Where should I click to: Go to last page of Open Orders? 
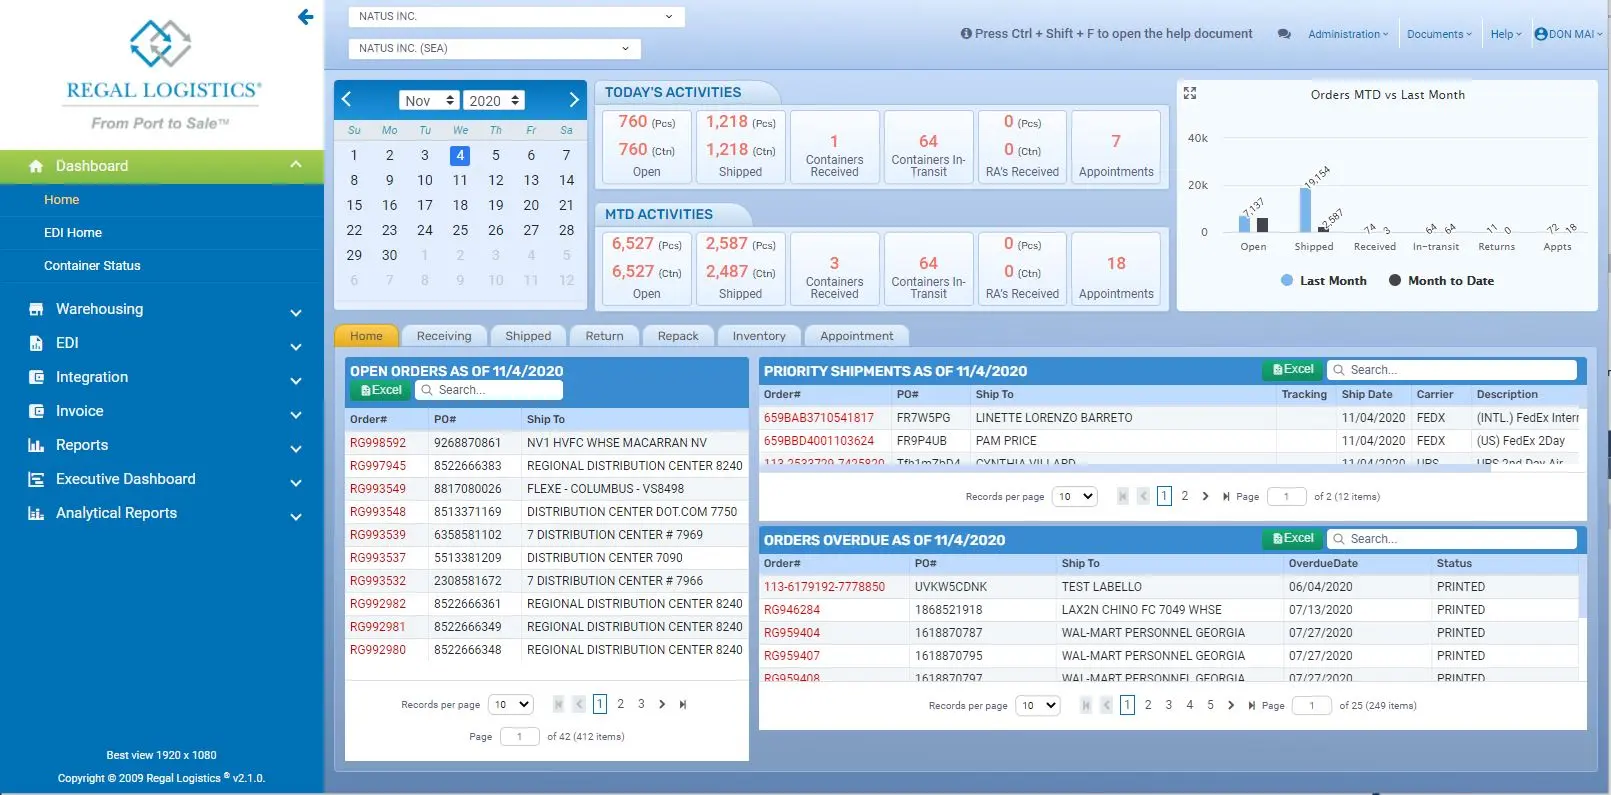pos(683,705)
